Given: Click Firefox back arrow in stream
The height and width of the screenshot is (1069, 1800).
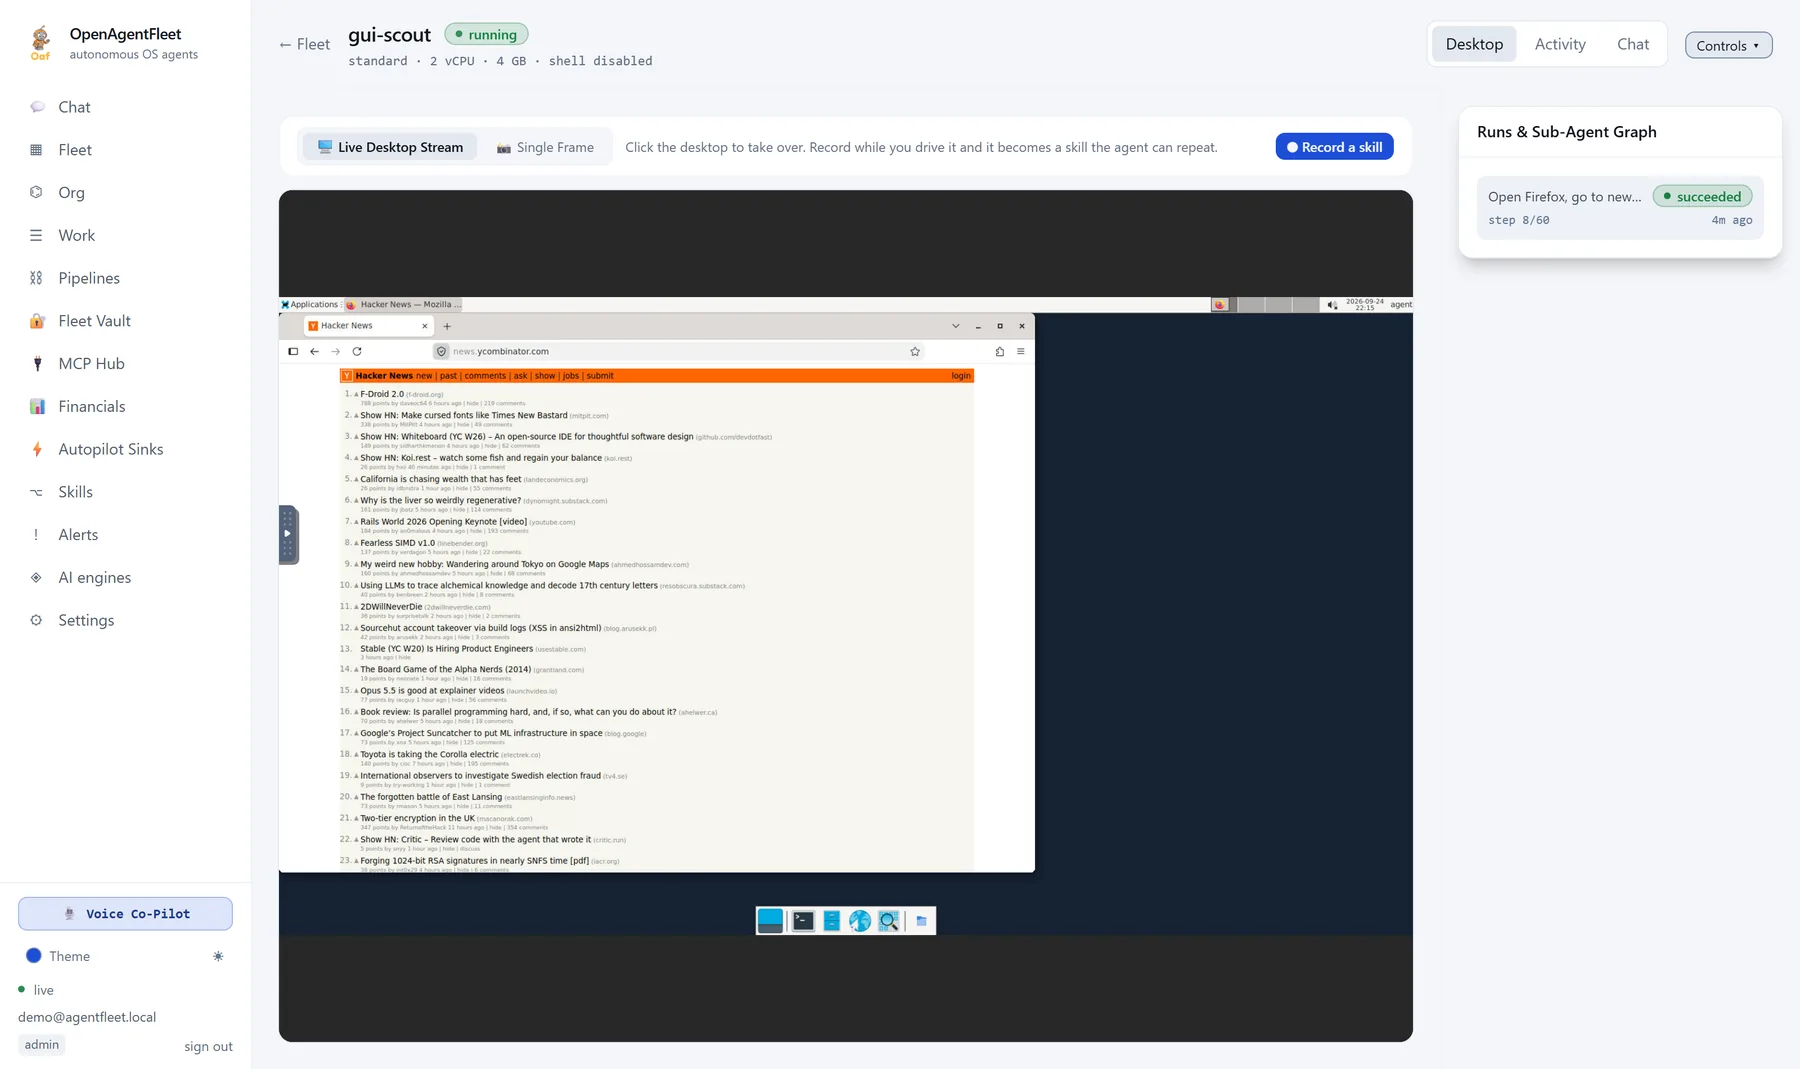Looking at the screenshot, I should pos(314,352).
